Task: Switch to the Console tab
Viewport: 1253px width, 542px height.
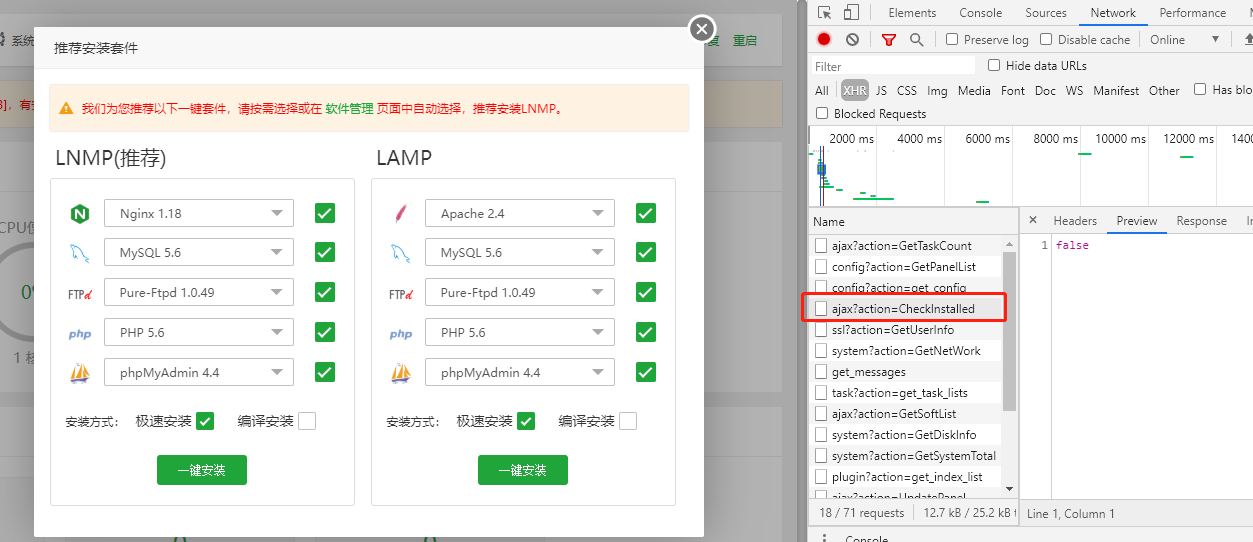Action: point(980,13)
